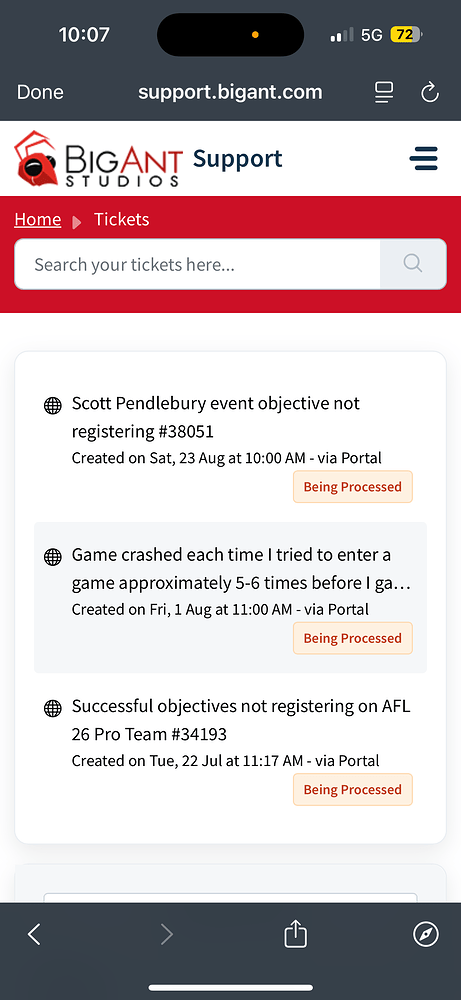Select the Tickets breadcrumb item
Viewport: 461px width, 1000px height.
(122, 219)
